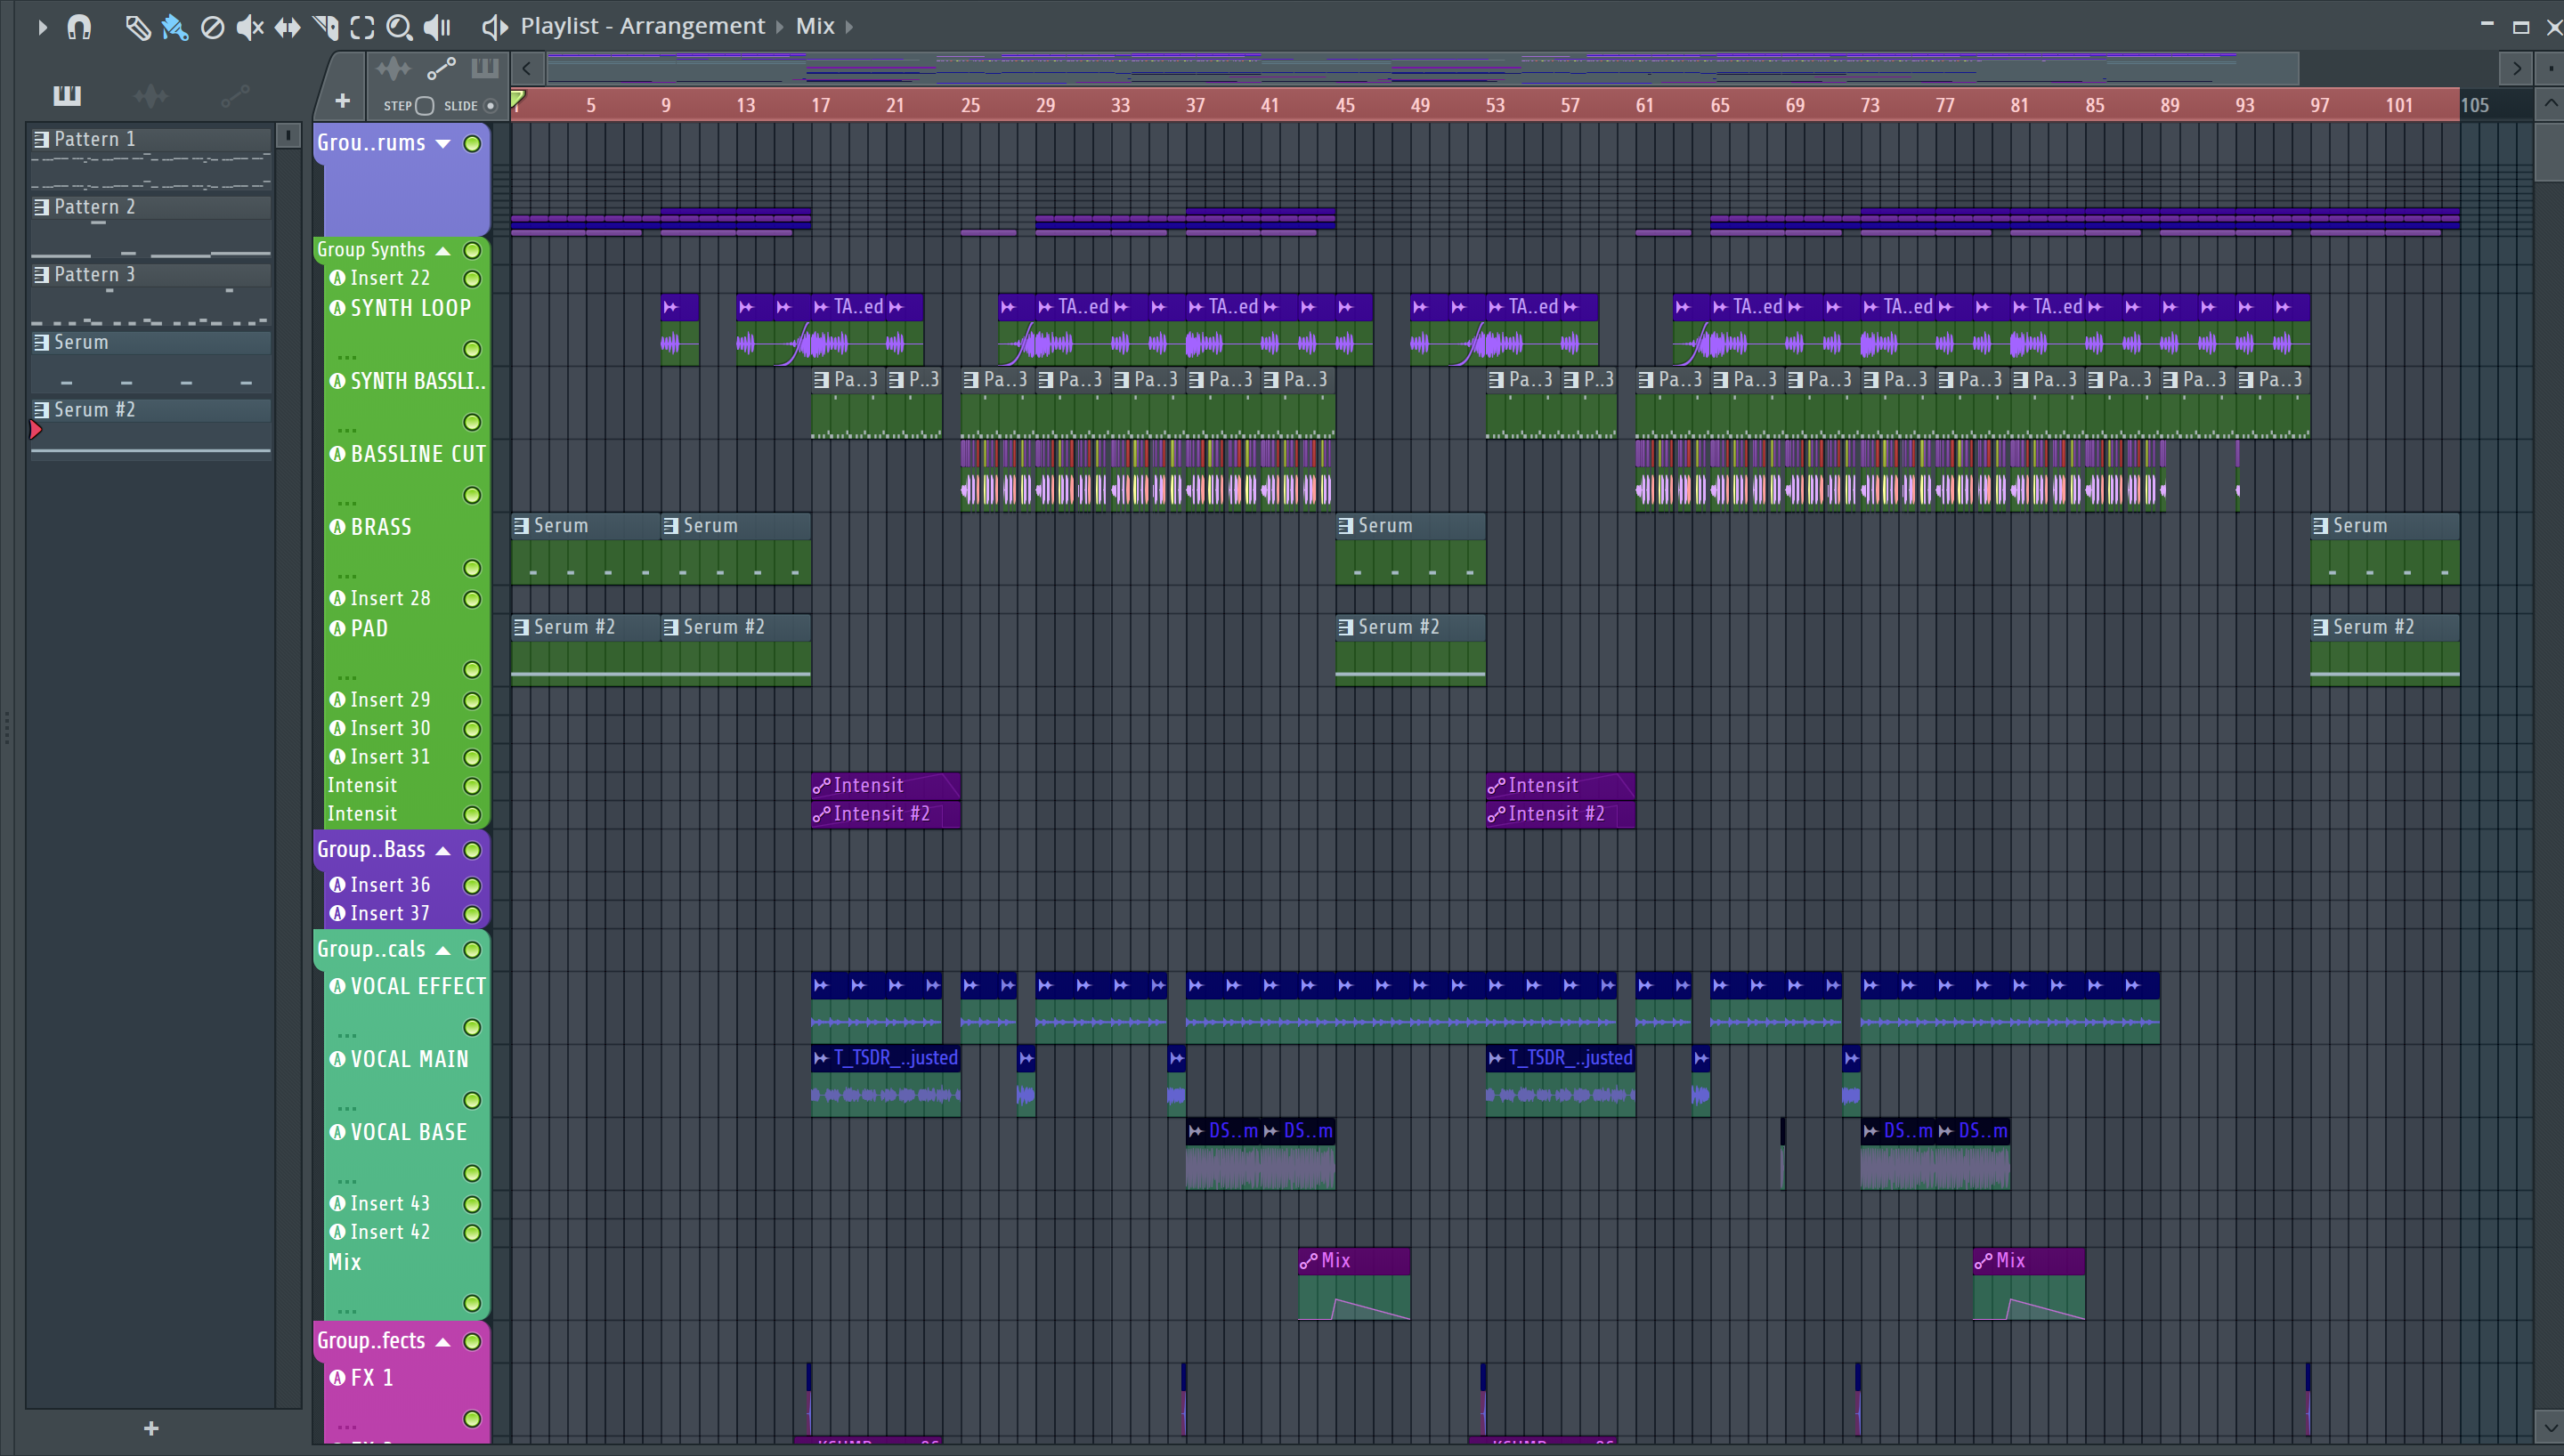Open the Mix breadcrumb menu
Screen dimensions: 2564x1456
(x=815, y=26)
